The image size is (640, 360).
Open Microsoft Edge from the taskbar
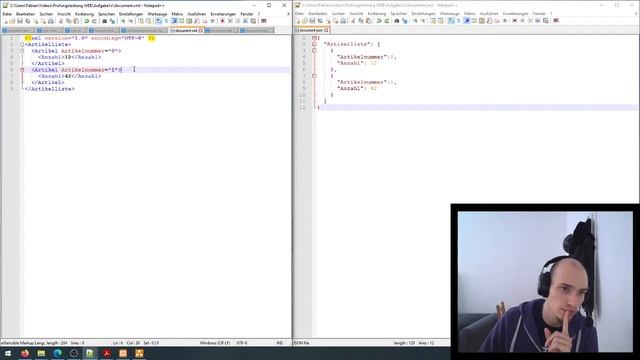57,353
